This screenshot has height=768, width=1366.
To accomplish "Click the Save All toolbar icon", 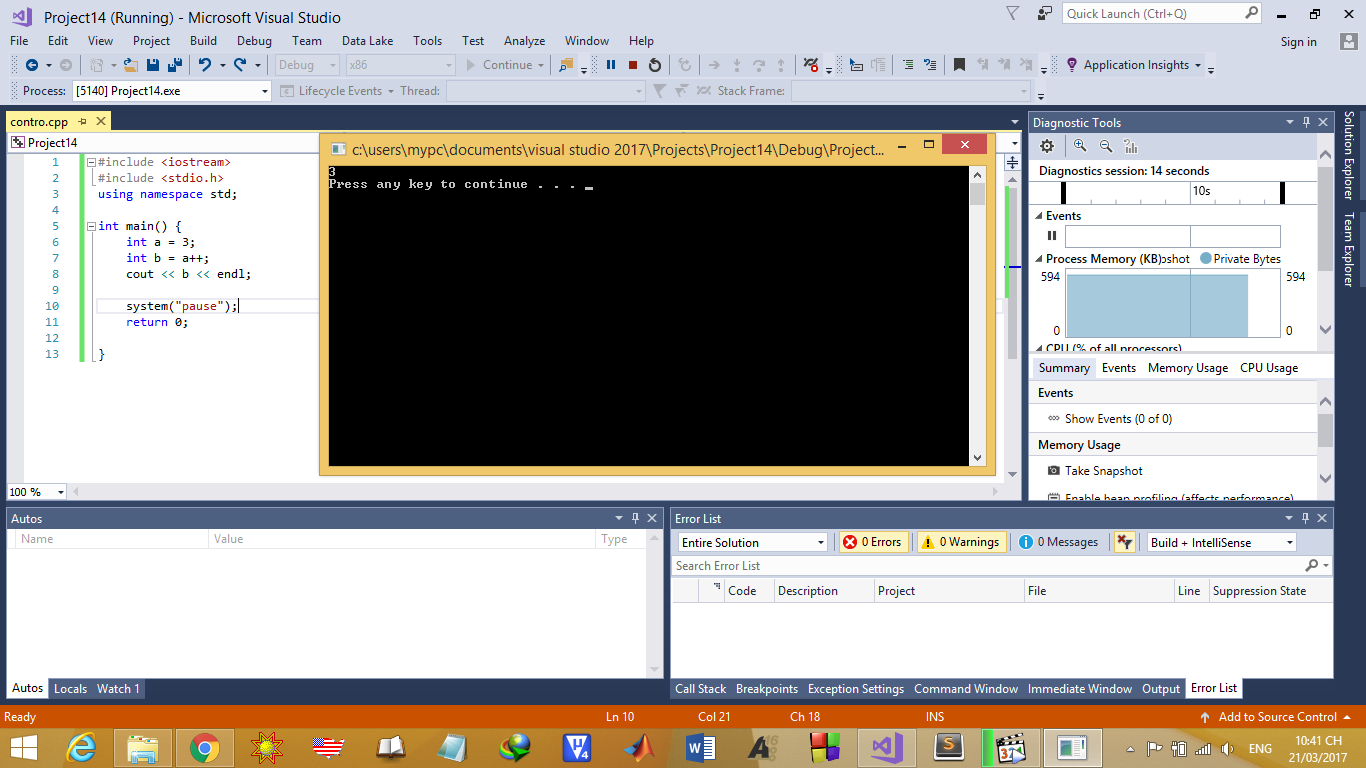I will 174,65.
